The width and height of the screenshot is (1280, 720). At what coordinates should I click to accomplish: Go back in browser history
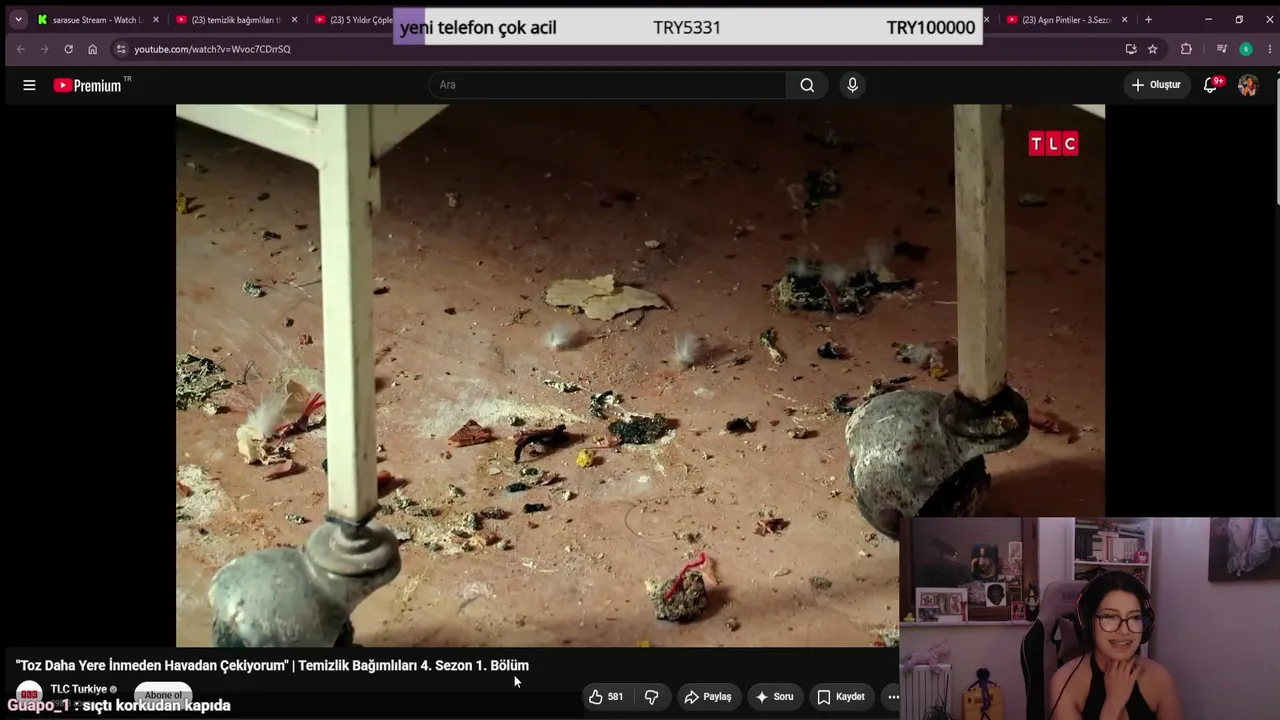(x=20, y=49)
